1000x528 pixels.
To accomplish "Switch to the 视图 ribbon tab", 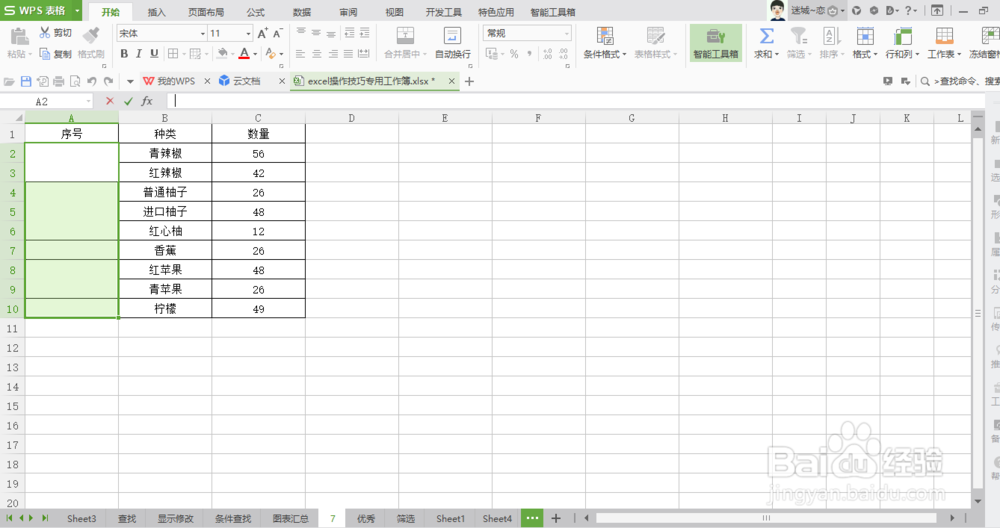I will [394, 12].
